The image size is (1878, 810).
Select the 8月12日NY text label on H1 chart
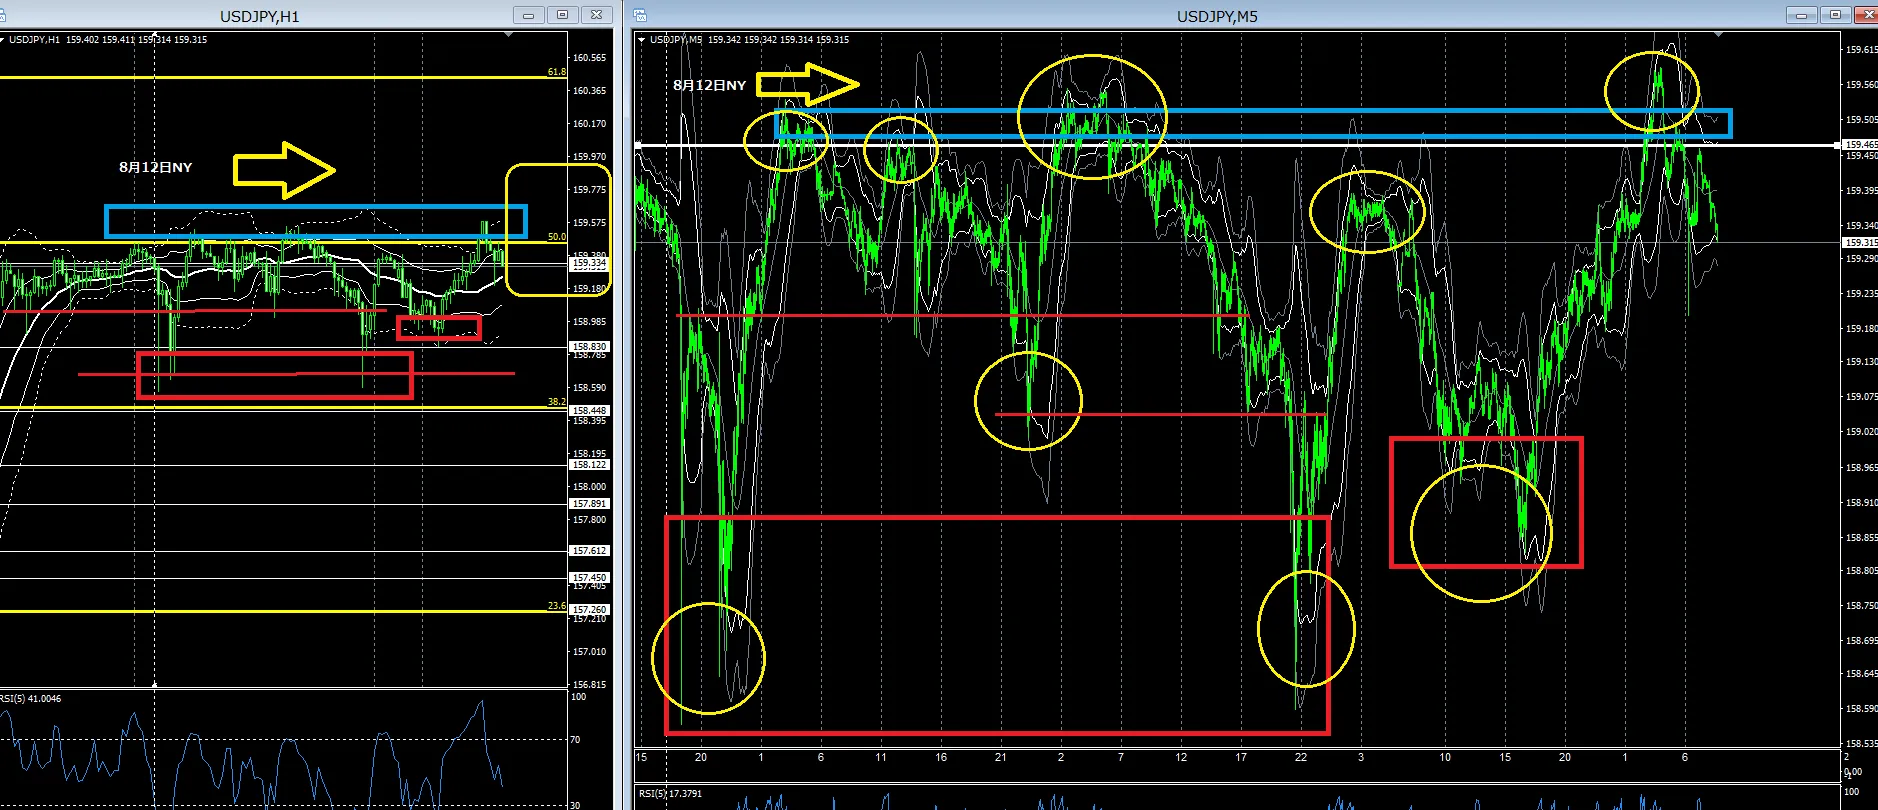tap(155, 167)
